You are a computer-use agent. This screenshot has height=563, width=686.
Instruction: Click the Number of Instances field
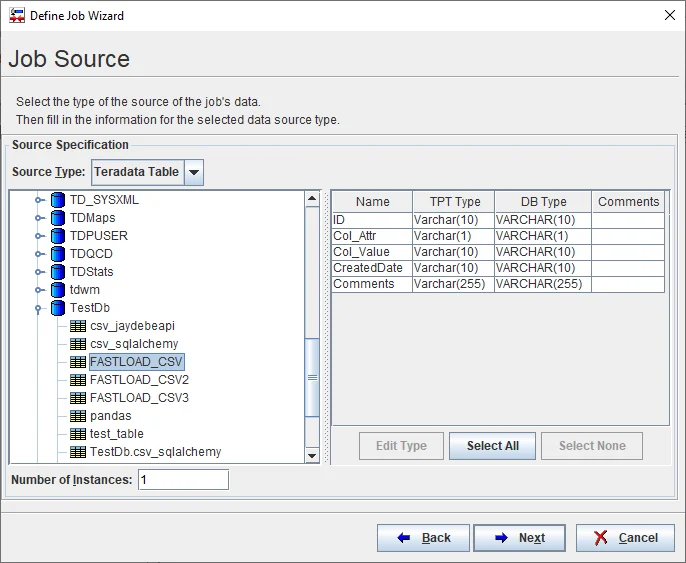183,480
